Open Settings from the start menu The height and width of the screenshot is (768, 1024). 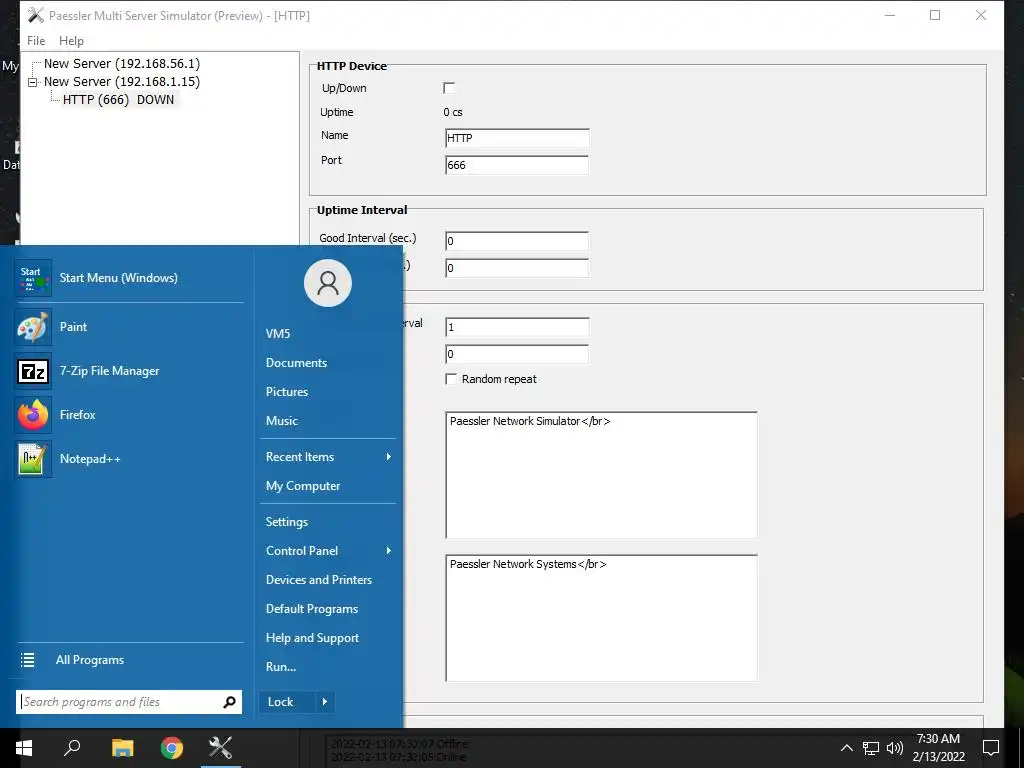(287, 522)
